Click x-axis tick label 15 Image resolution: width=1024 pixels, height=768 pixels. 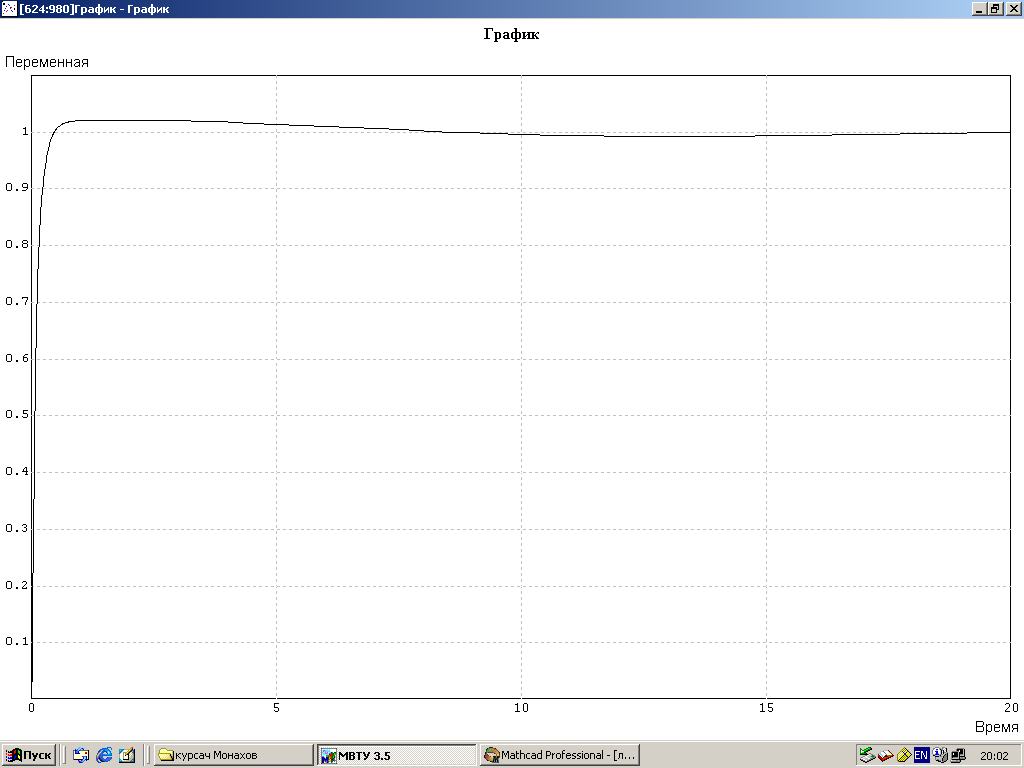[x=766, y=708]
